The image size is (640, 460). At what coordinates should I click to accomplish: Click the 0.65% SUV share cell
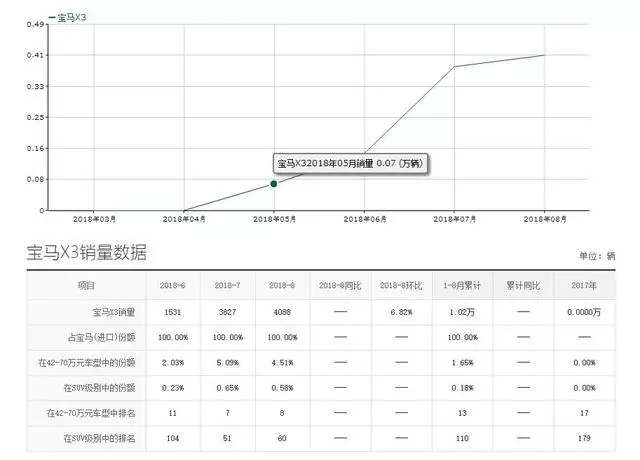tap(227, 388)
